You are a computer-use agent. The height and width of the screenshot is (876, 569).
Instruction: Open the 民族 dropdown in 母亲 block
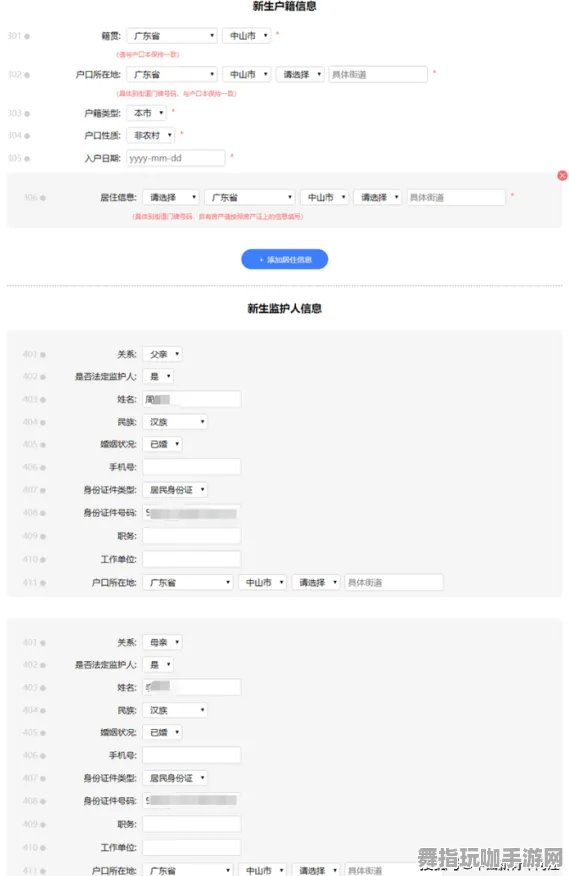175,710
